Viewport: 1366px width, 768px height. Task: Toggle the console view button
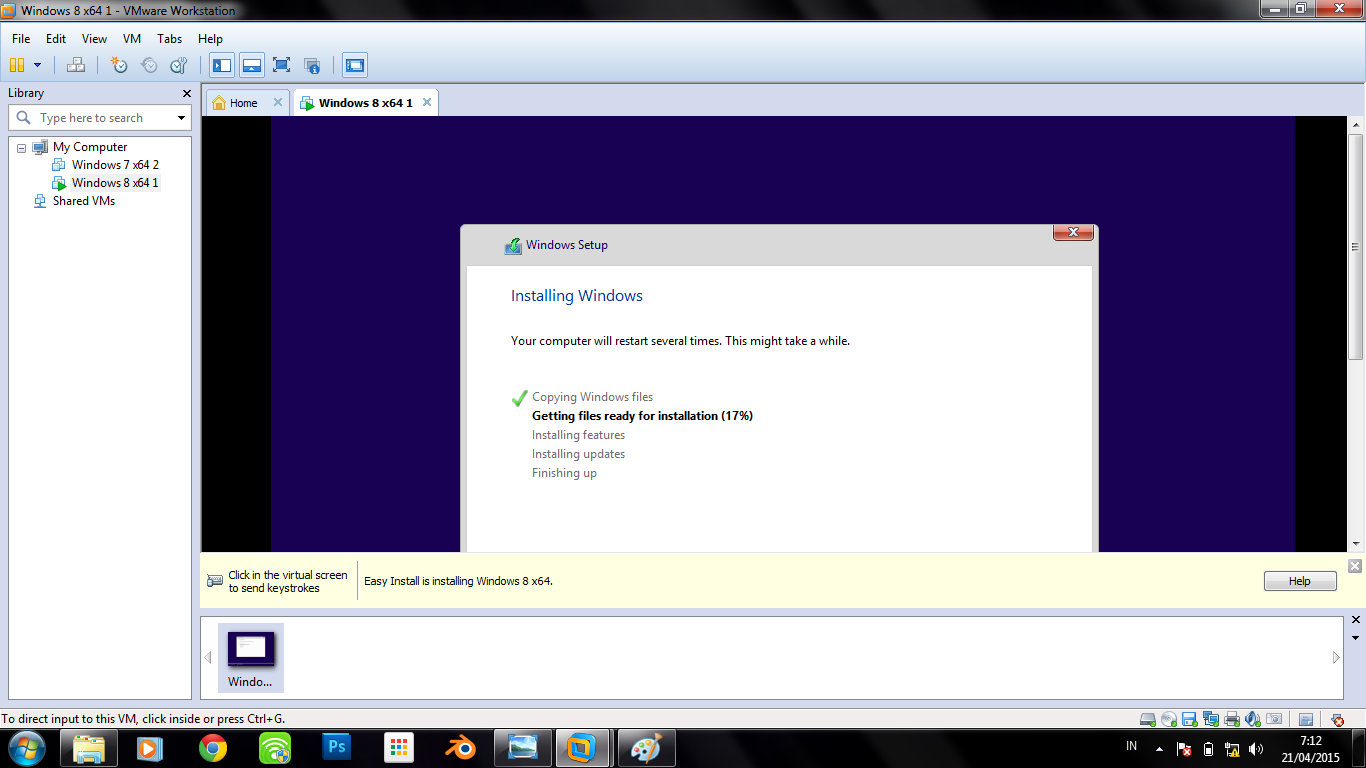(354, 65)
